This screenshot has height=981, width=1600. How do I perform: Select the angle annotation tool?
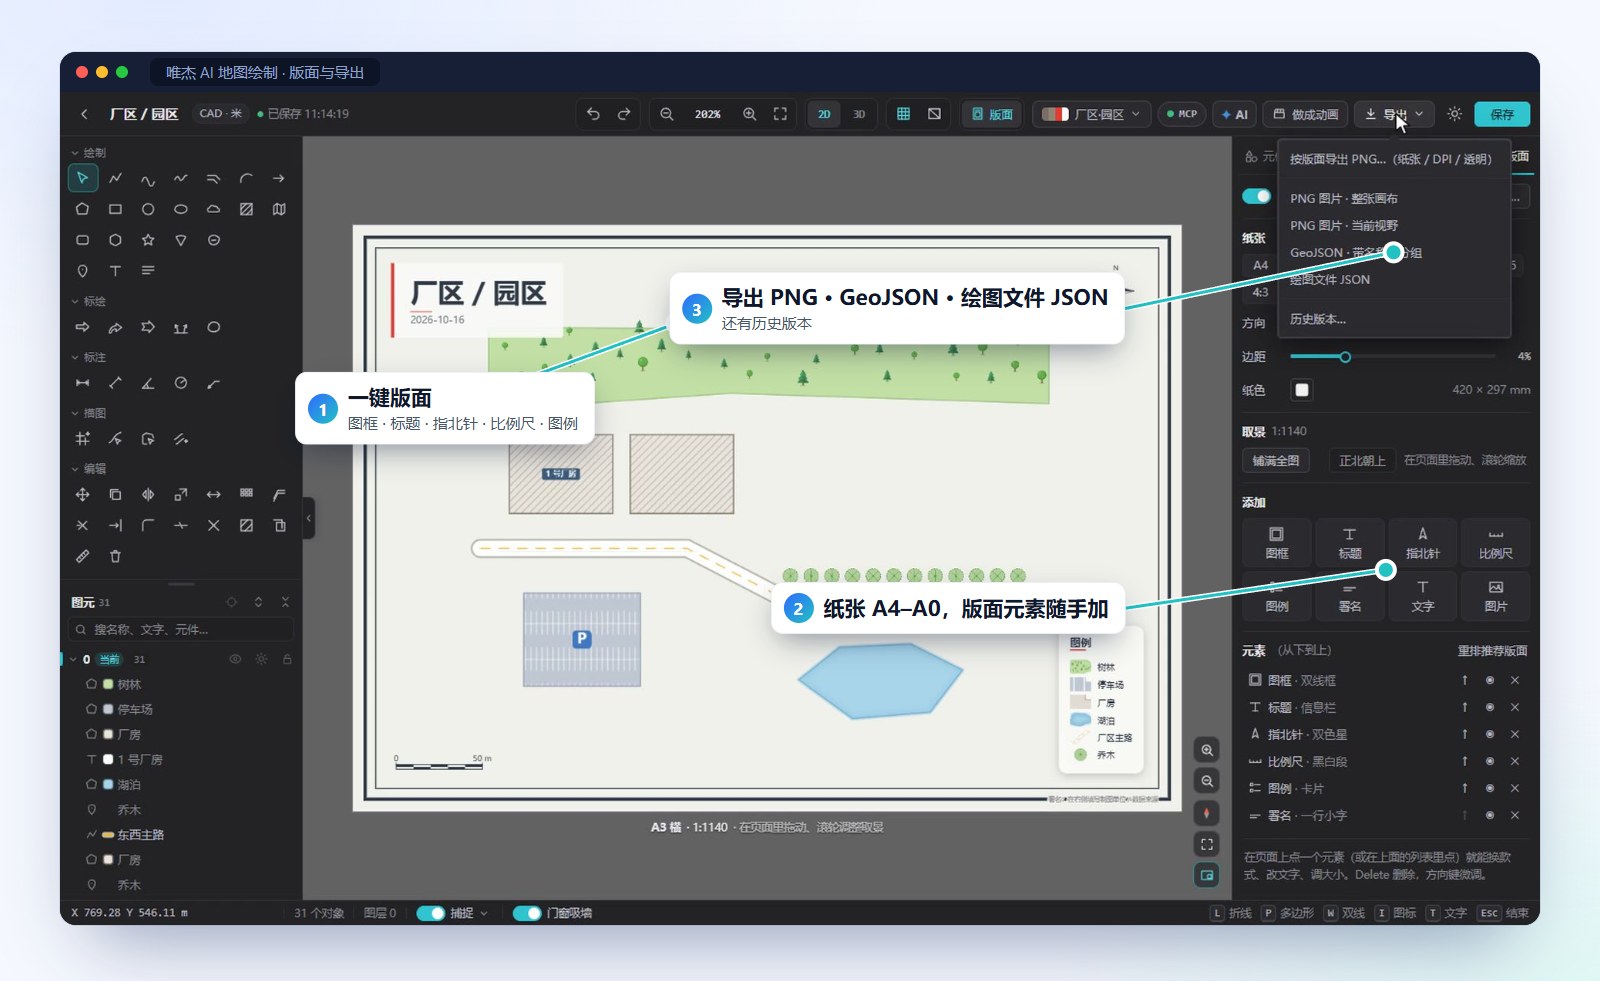[148, 383]
